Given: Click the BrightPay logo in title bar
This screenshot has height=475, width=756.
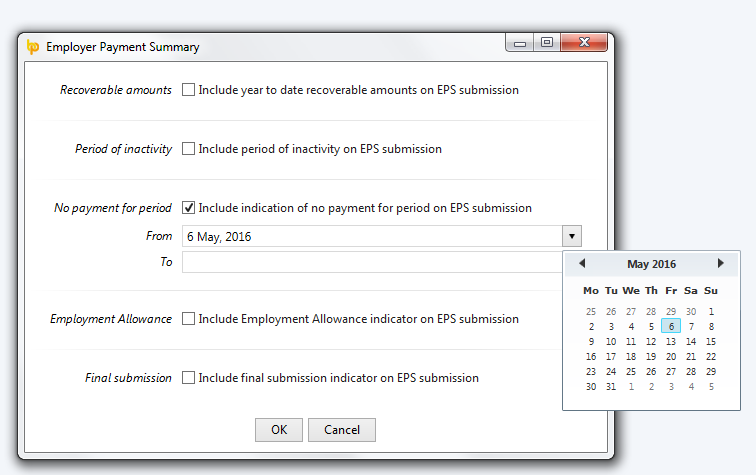Looking at the screenshot, I should [33, 47].
